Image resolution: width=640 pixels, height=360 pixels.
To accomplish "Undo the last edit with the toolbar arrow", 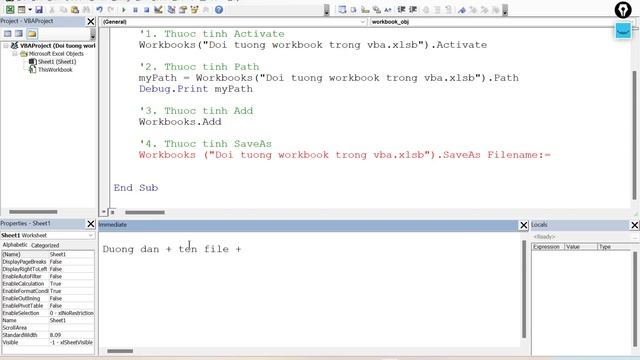I will coord(99,9).
